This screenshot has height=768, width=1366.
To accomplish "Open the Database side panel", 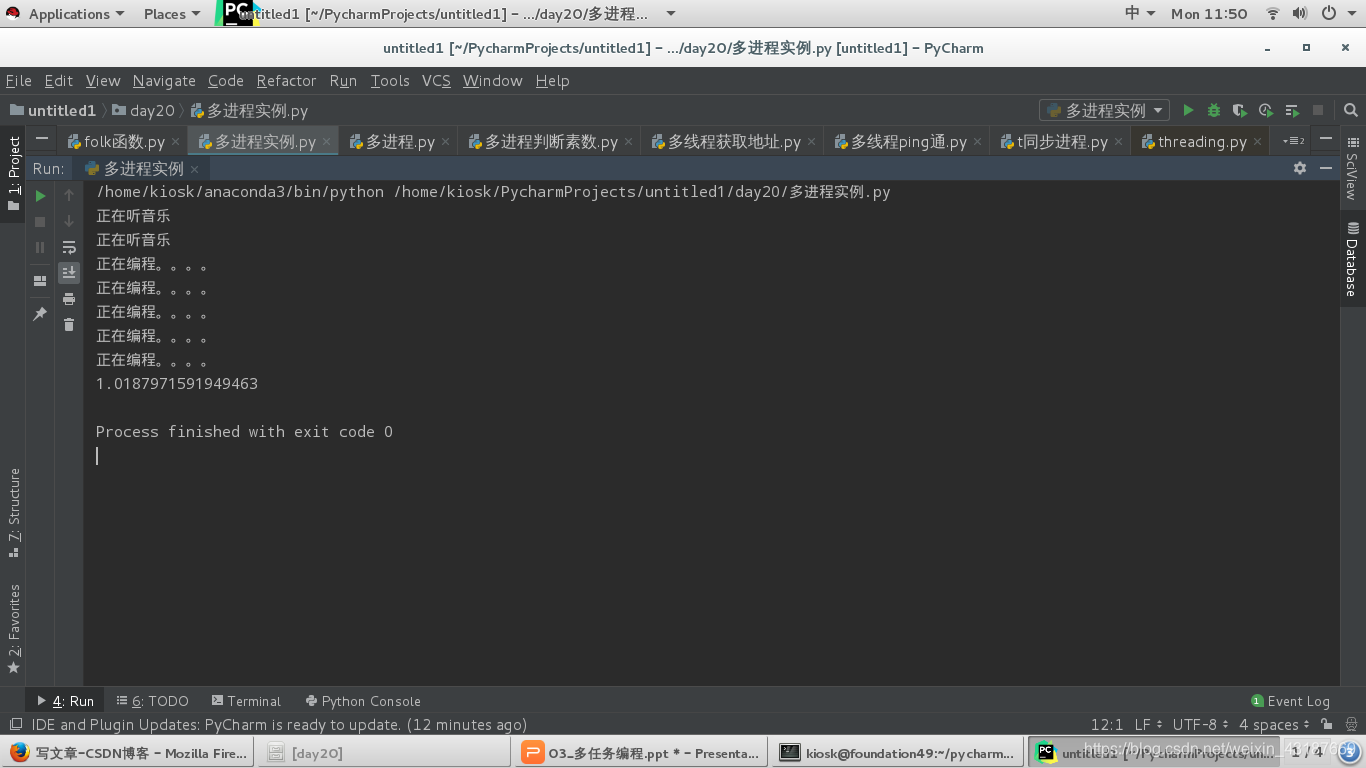I will coord(1352,260).
